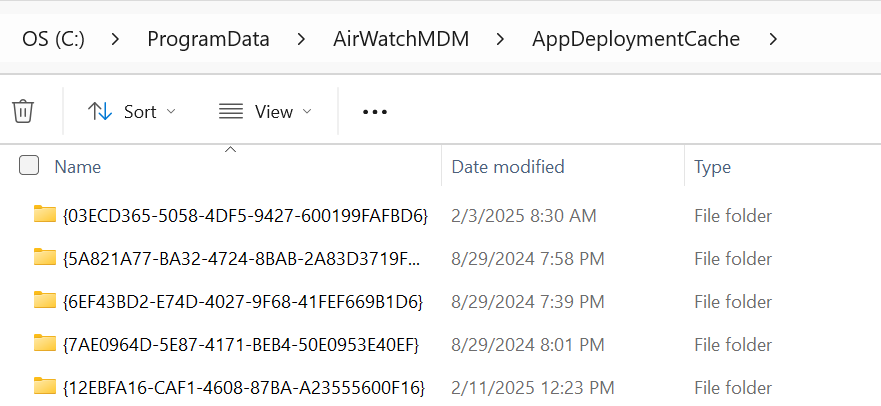Click the Delete trash can icon
Image resolution: width=881 pixels, height=406 pixels.
pyautogui.click(x=23, y=111)
